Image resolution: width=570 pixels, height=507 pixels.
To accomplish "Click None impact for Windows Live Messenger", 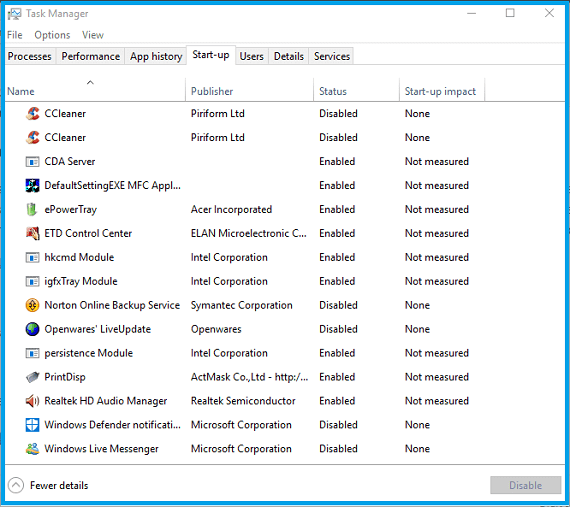I will click(417, 449).
